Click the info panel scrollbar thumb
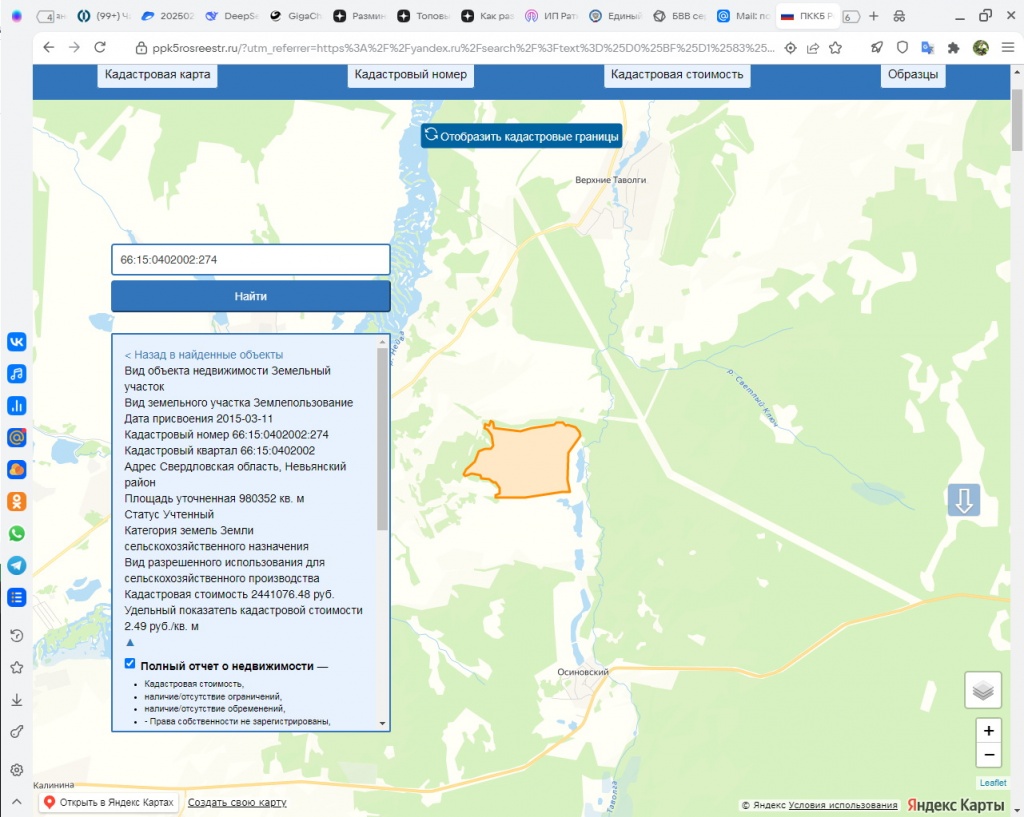Image resolution: width=1024 pixels, height=817 pixels. point(382,438)
